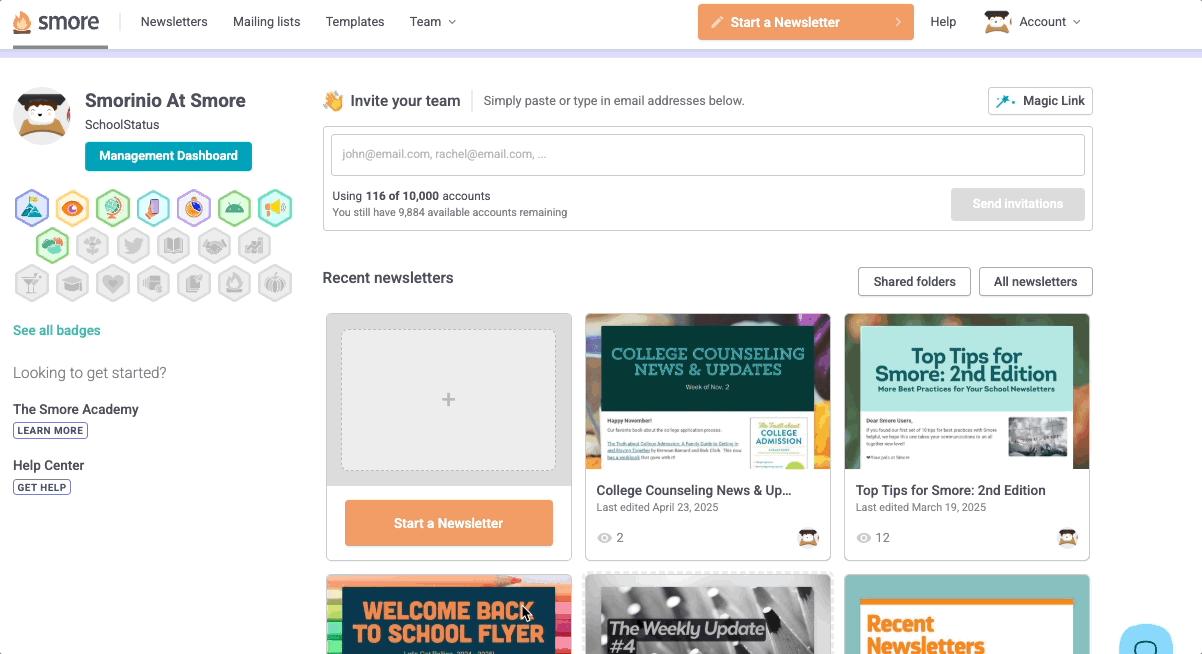Click 'College Counseling News & Up…' title
1202x654 pixels.
(694, 490)
